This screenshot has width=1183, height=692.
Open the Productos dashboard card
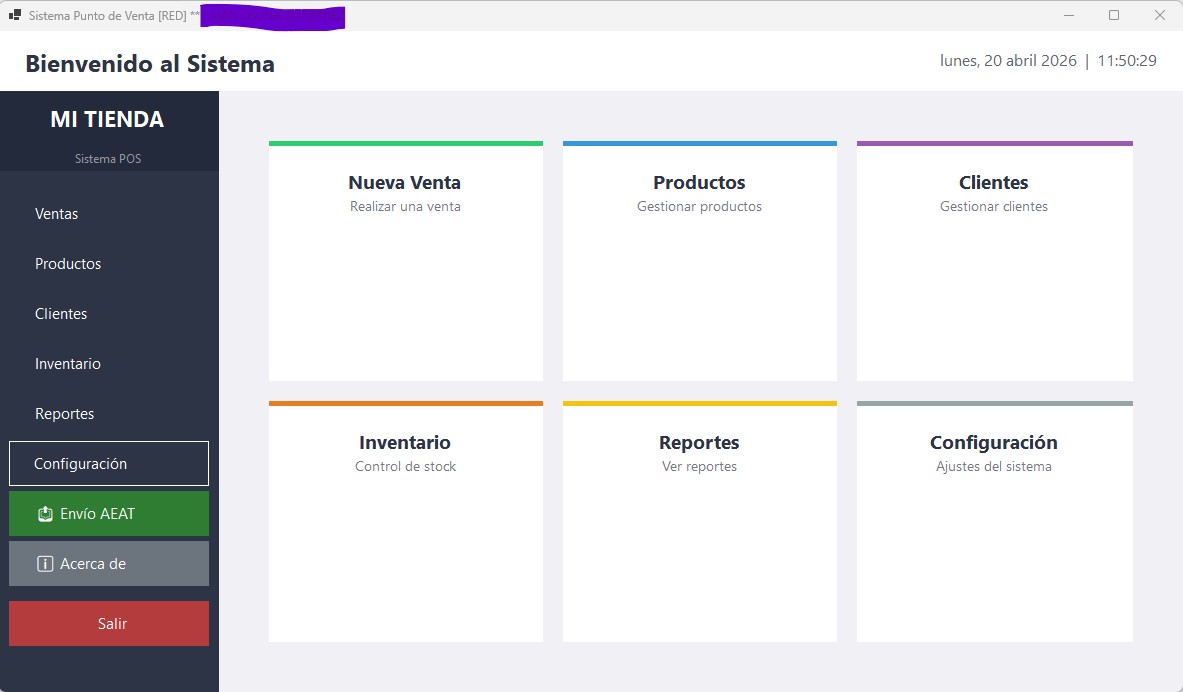[699, 261]
